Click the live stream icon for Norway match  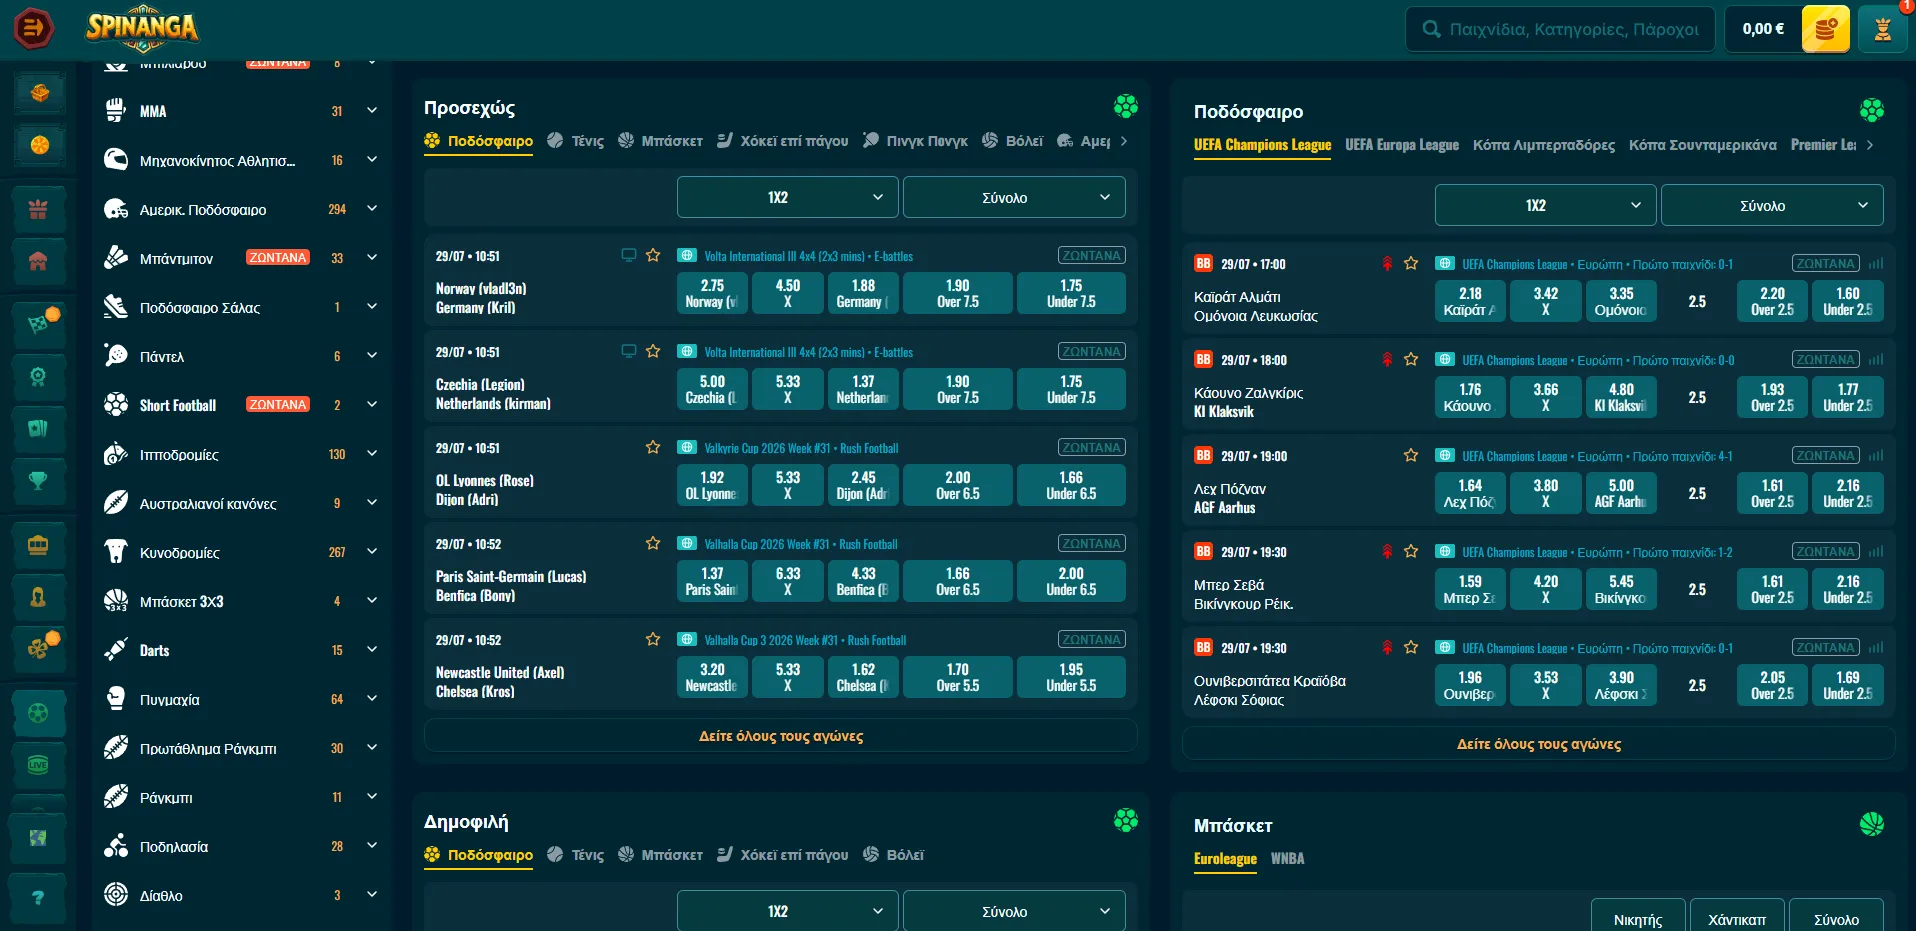(629, 255)
